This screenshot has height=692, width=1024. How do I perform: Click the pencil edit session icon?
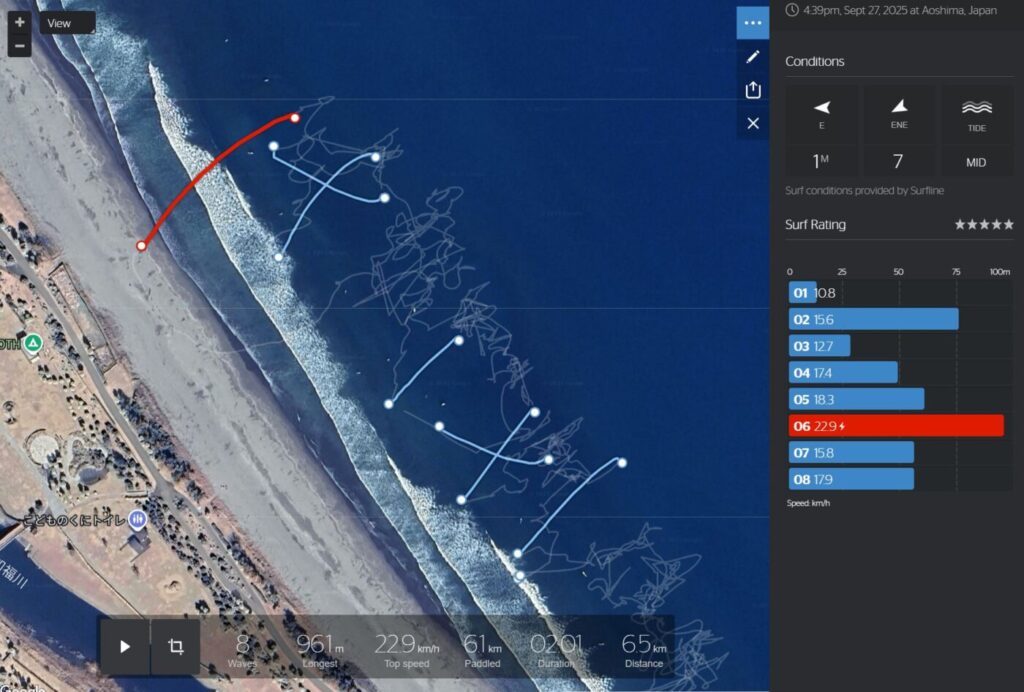point(753,57)
